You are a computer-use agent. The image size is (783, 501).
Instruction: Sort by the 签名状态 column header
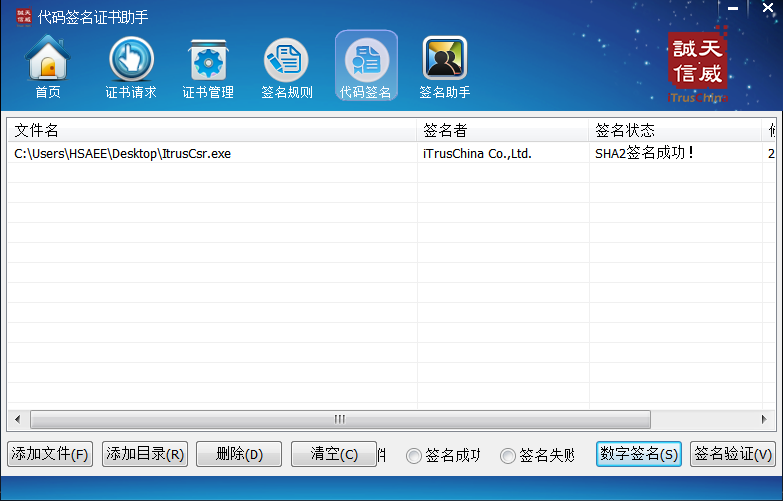point(675,130)
